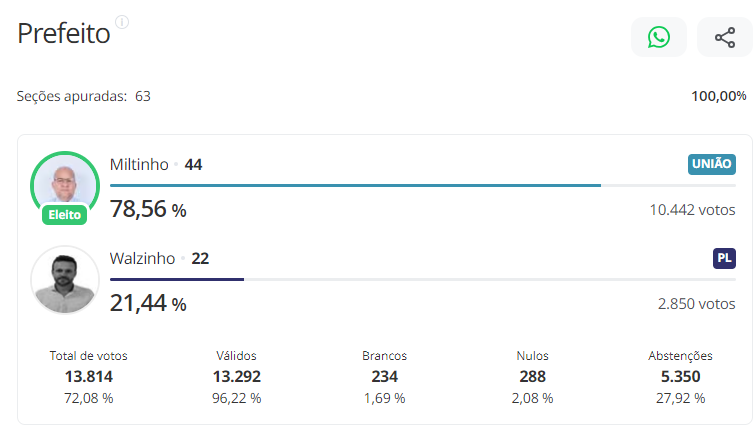Click Miltinho's candidate photo
The height and width of the screenshot is (438, 756).
point(65,182)
